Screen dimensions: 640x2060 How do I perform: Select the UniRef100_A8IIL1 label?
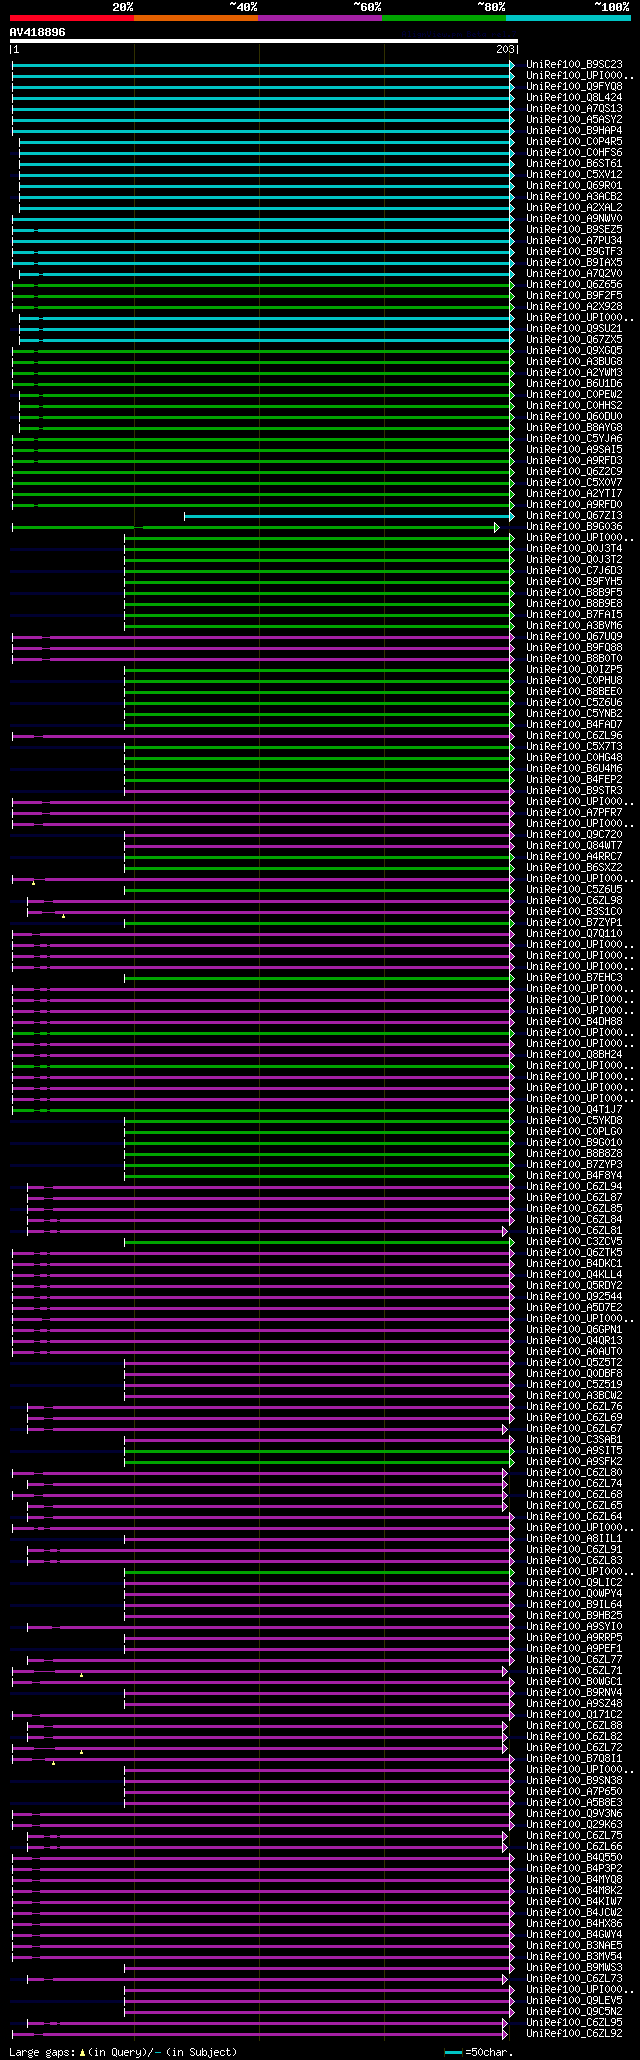click(x=574, y=1539)
